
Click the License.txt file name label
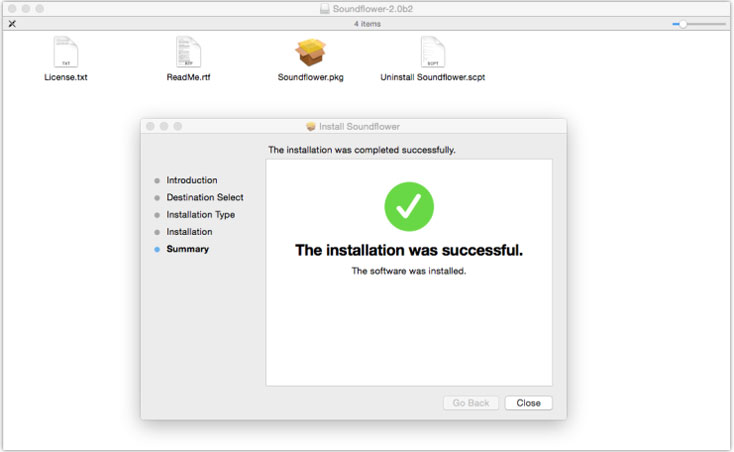pos(66,77)
